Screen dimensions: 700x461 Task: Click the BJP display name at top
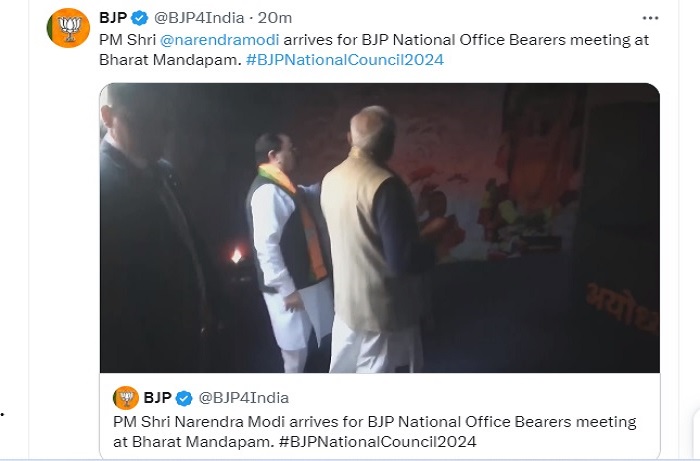[x=113, y=18]
